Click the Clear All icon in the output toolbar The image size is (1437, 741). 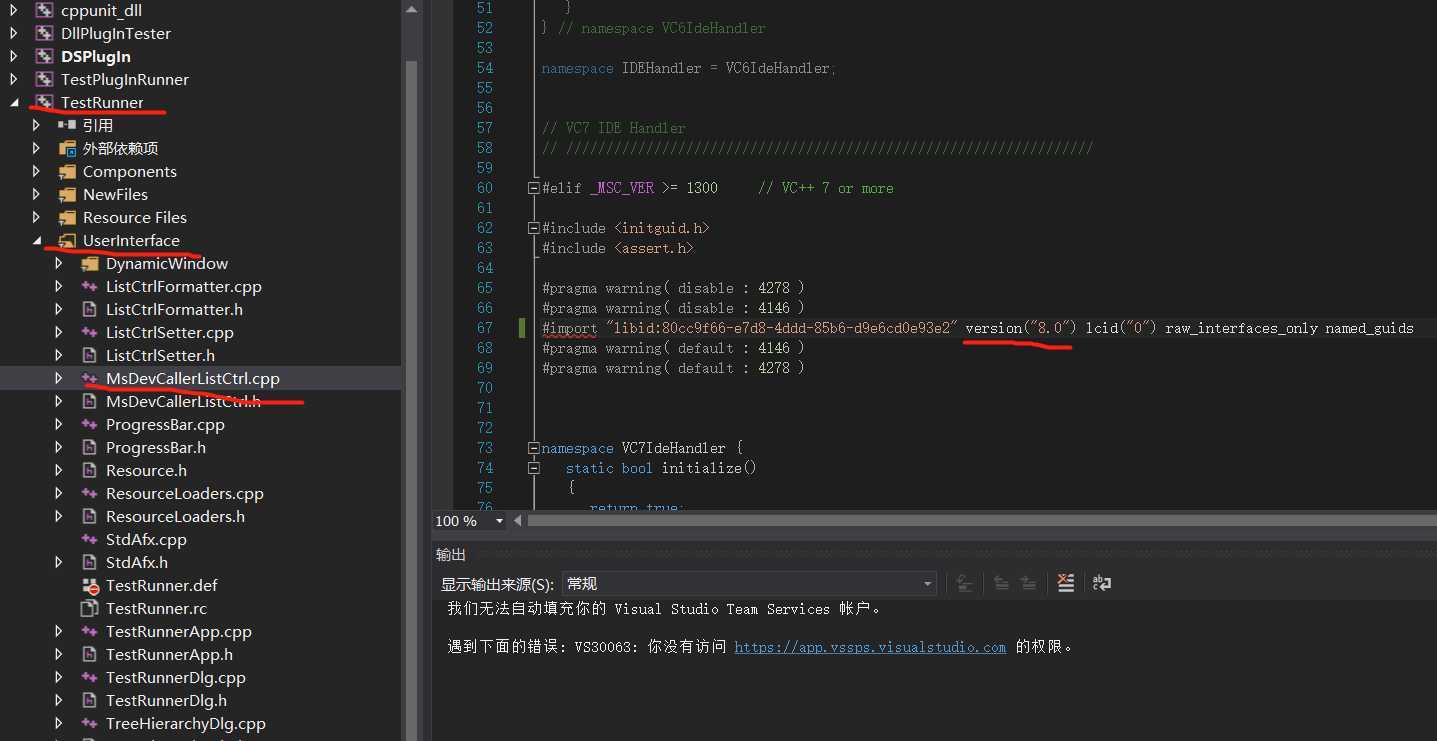1066,583
